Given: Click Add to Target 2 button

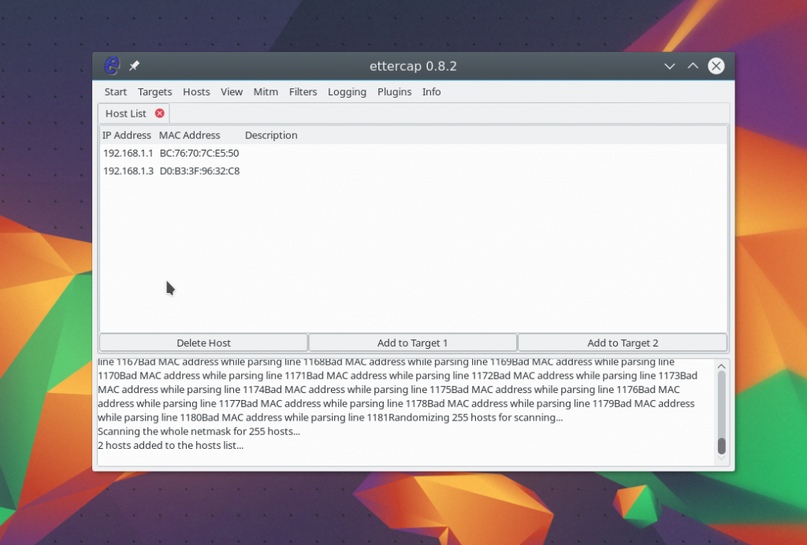Looking at the screenshot, I should [622, 343].
